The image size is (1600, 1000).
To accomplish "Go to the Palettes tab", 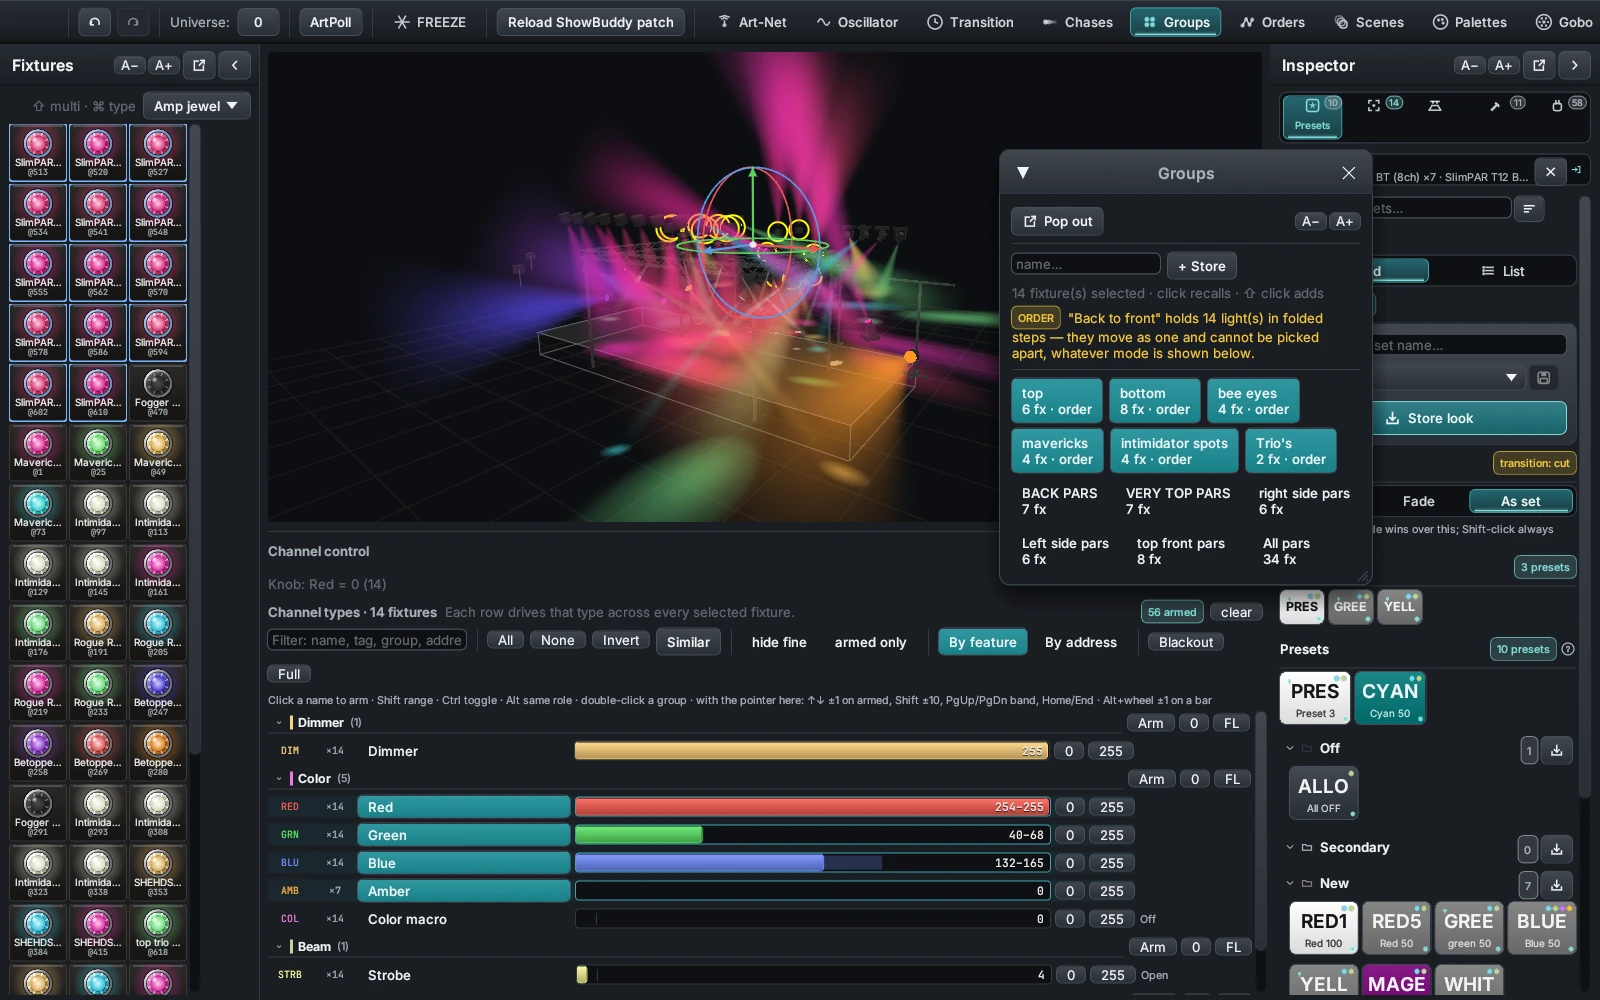I will (x=1470, y=22).
